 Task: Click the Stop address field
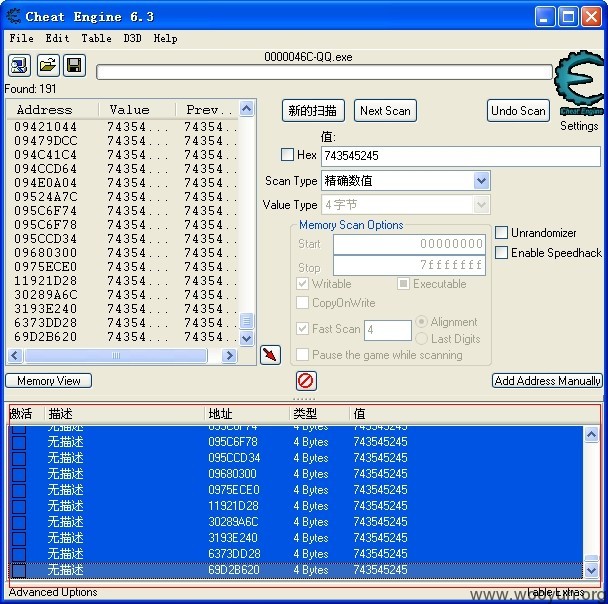point(409,265)
